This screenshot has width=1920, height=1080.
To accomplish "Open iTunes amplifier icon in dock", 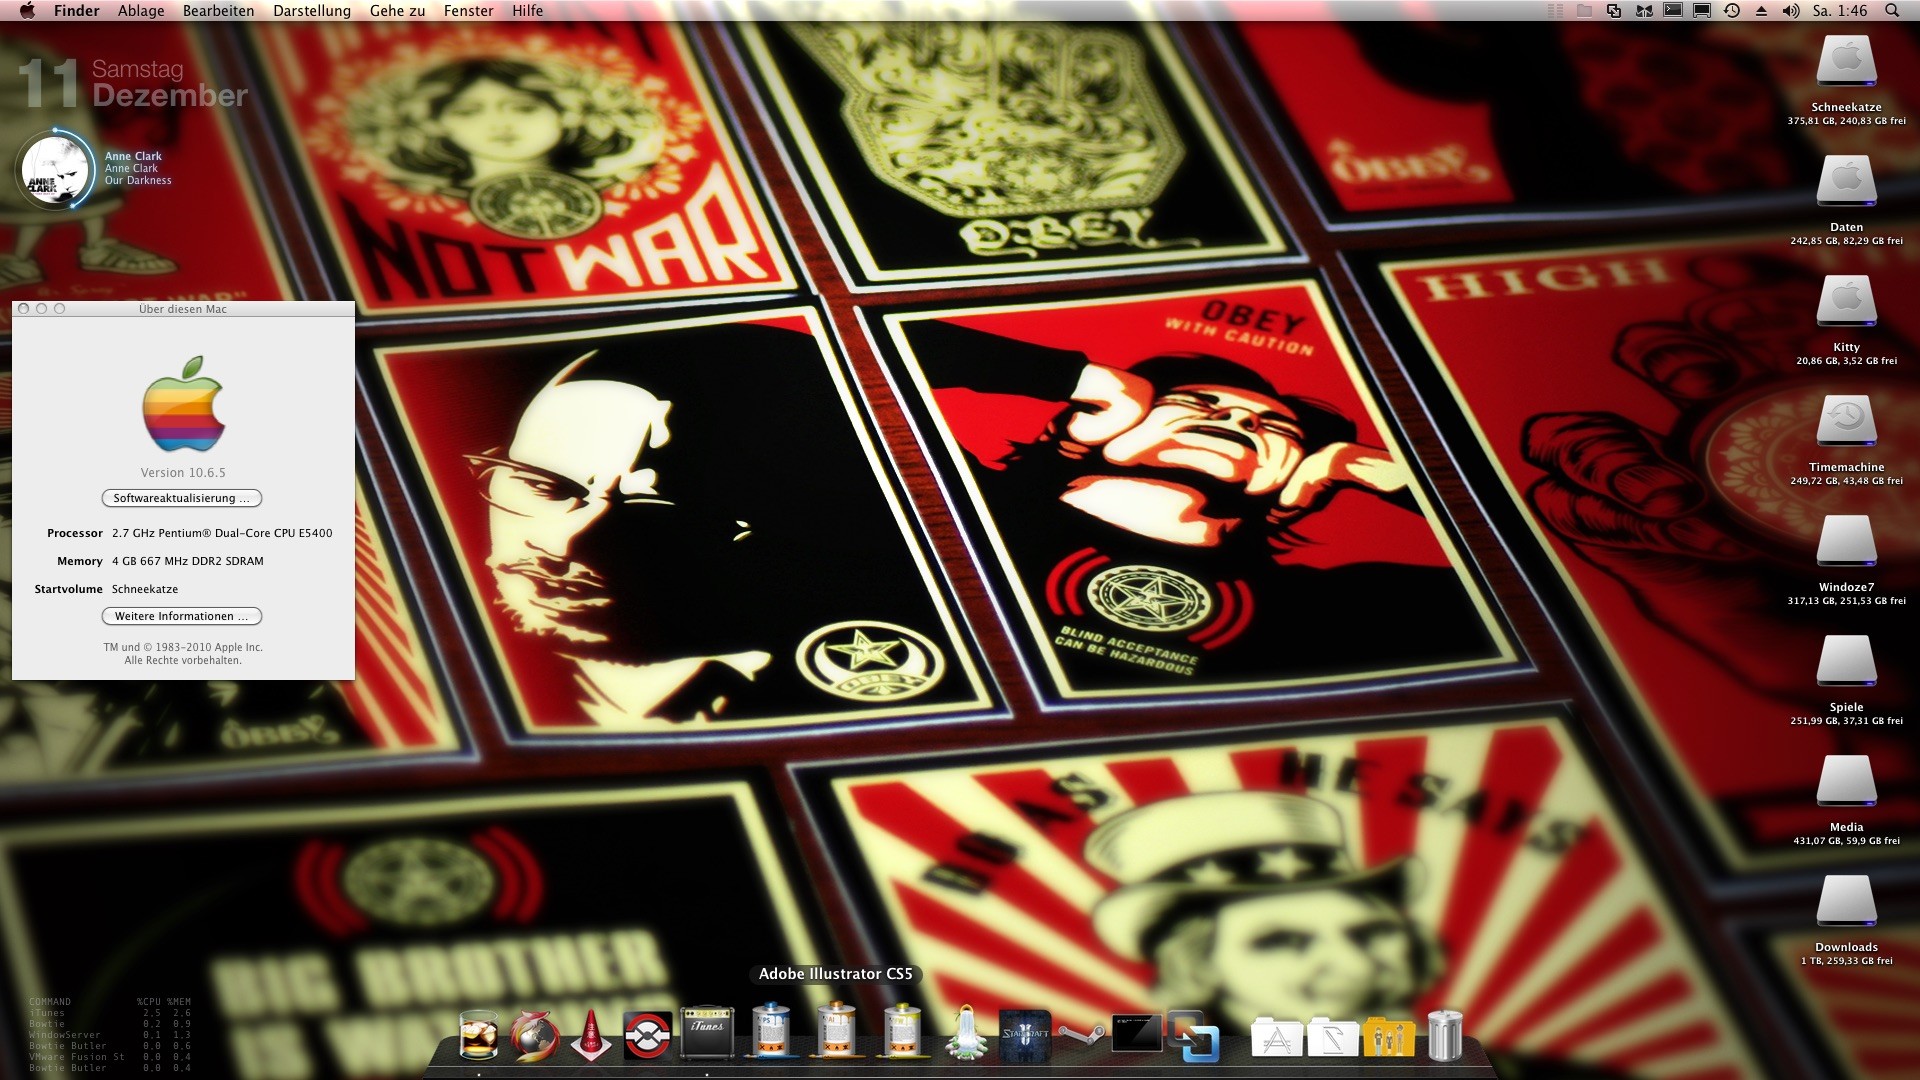I will tap(707, 1033).
